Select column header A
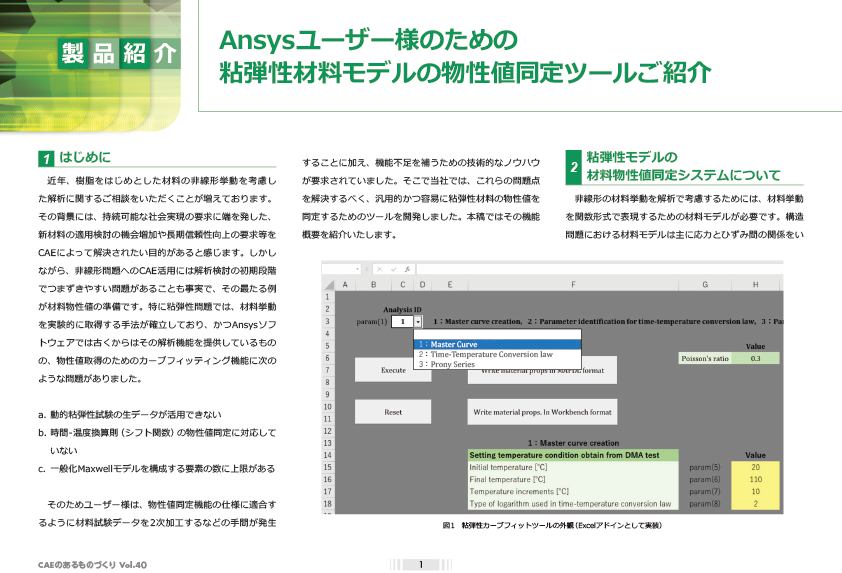Image resolution: width=842 pixels, height=573 pixels. click(345, 285)
